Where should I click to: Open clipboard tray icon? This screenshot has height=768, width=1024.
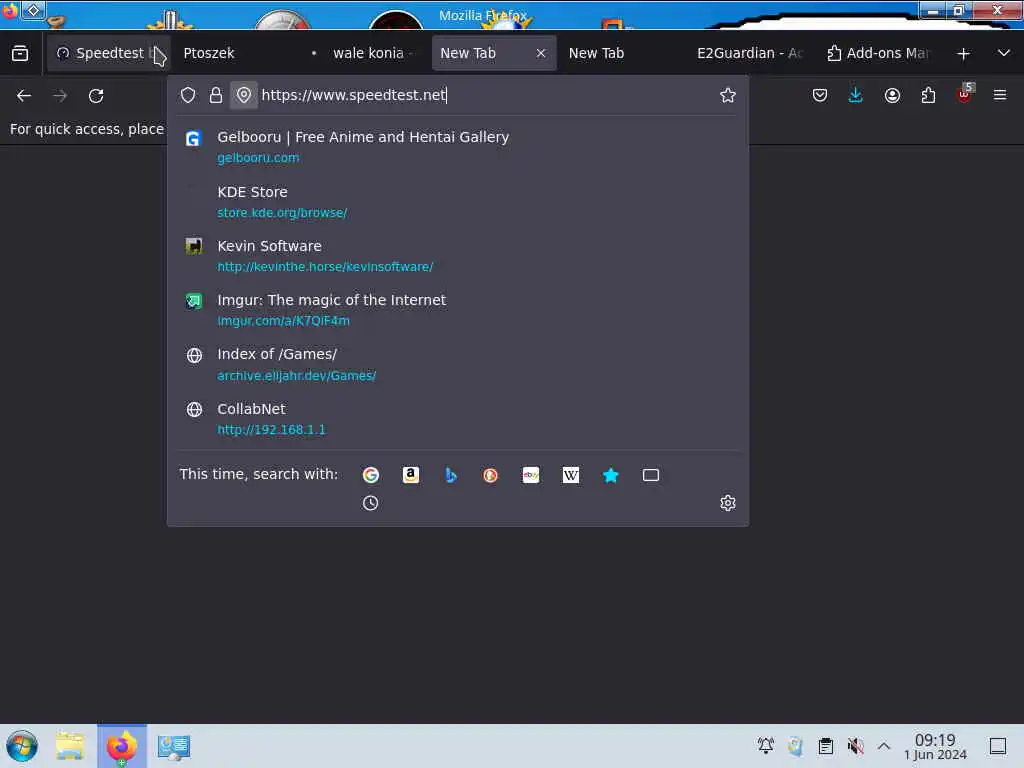coord(825,746)
